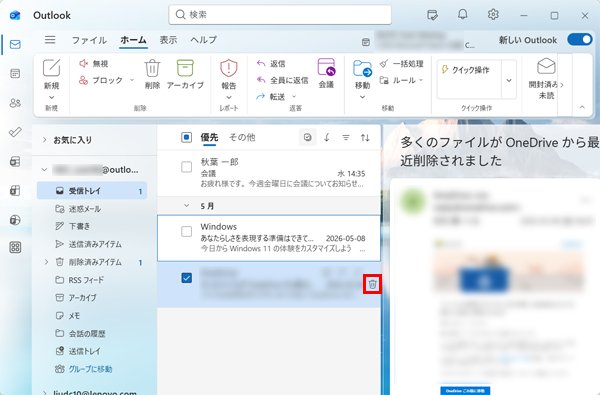Image resolution: width=600 pixels, height=395 pixels.
Task: Click the trash icon on the selected message
Action: (372, 284)
